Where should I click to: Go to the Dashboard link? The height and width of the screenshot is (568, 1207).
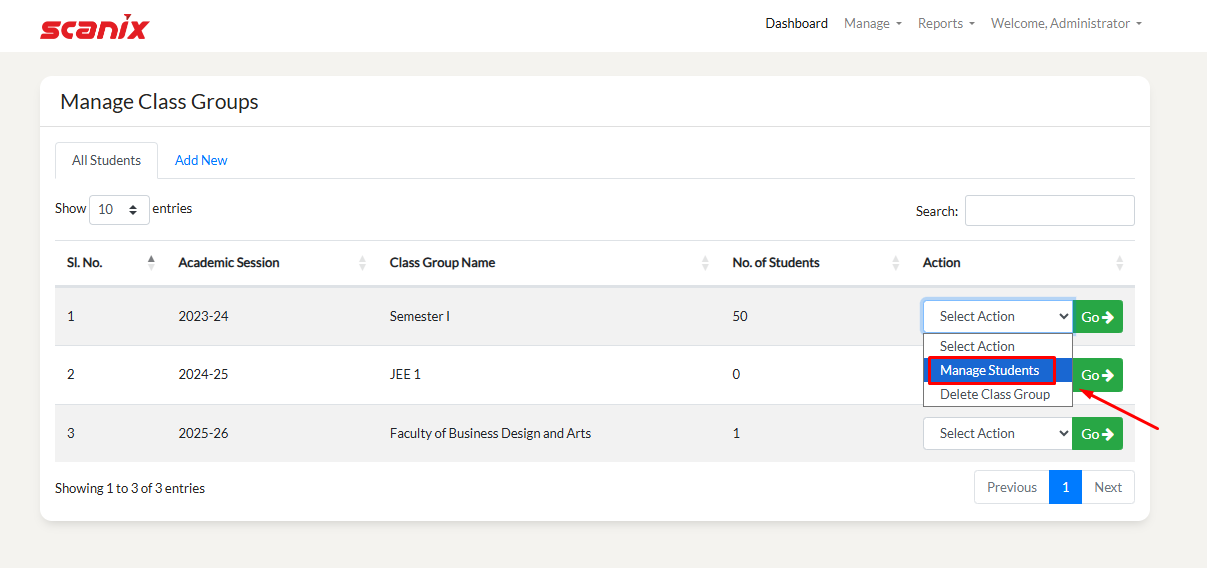(796, 23)
